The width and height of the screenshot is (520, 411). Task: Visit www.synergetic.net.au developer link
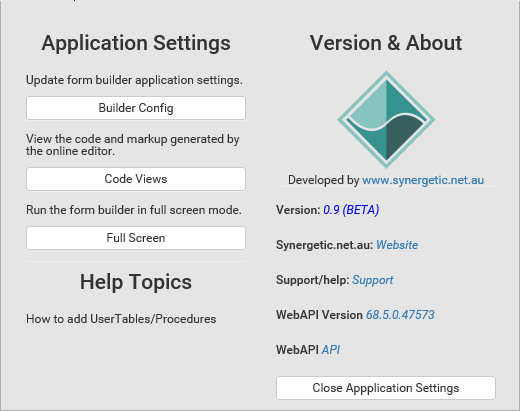click(423, 180)
